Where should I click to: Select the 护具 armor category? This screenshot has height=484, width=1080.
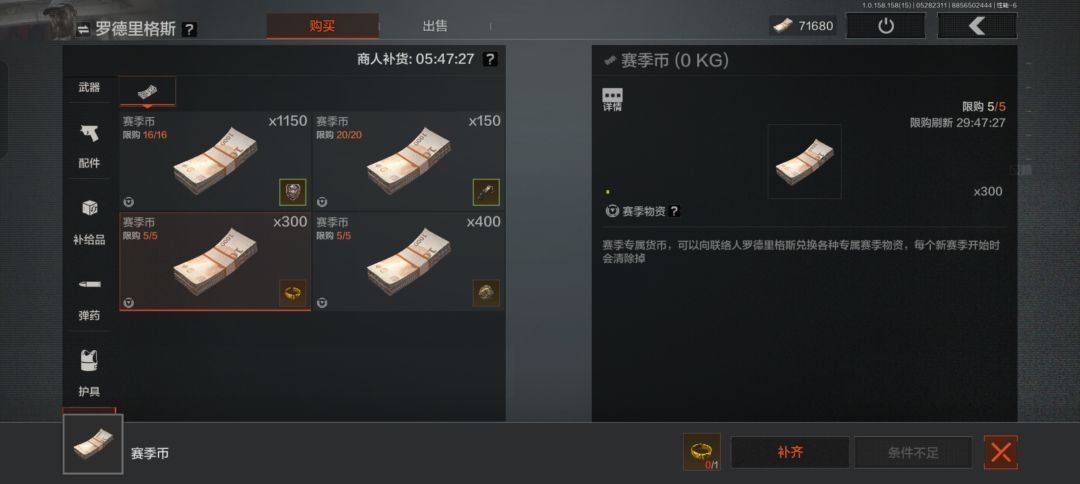coord(89,375)
